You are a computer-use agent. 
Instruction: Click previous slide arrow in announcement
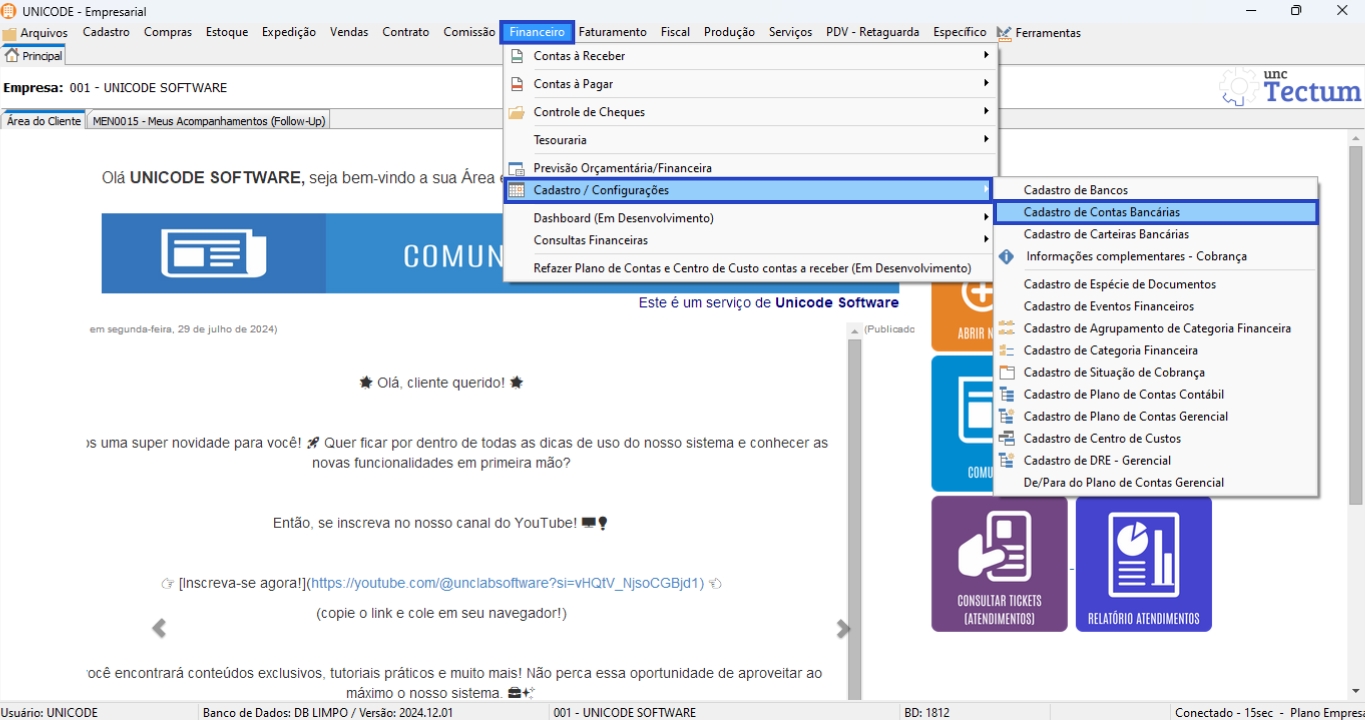tap(158, 628)
